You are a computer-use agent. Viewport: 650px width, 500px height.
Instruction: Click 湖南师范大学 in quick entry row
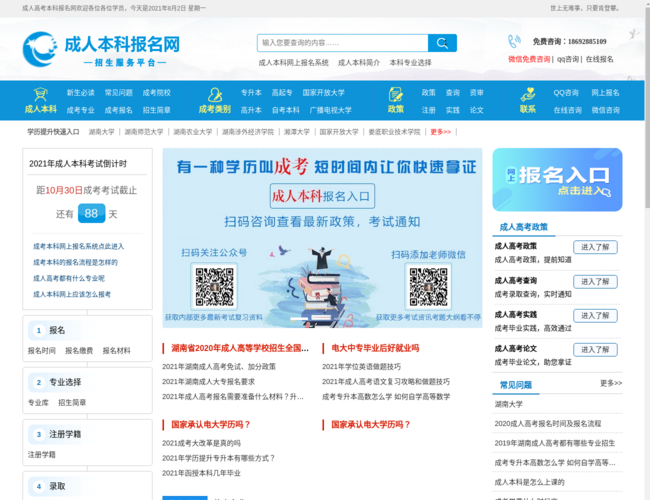144,132
